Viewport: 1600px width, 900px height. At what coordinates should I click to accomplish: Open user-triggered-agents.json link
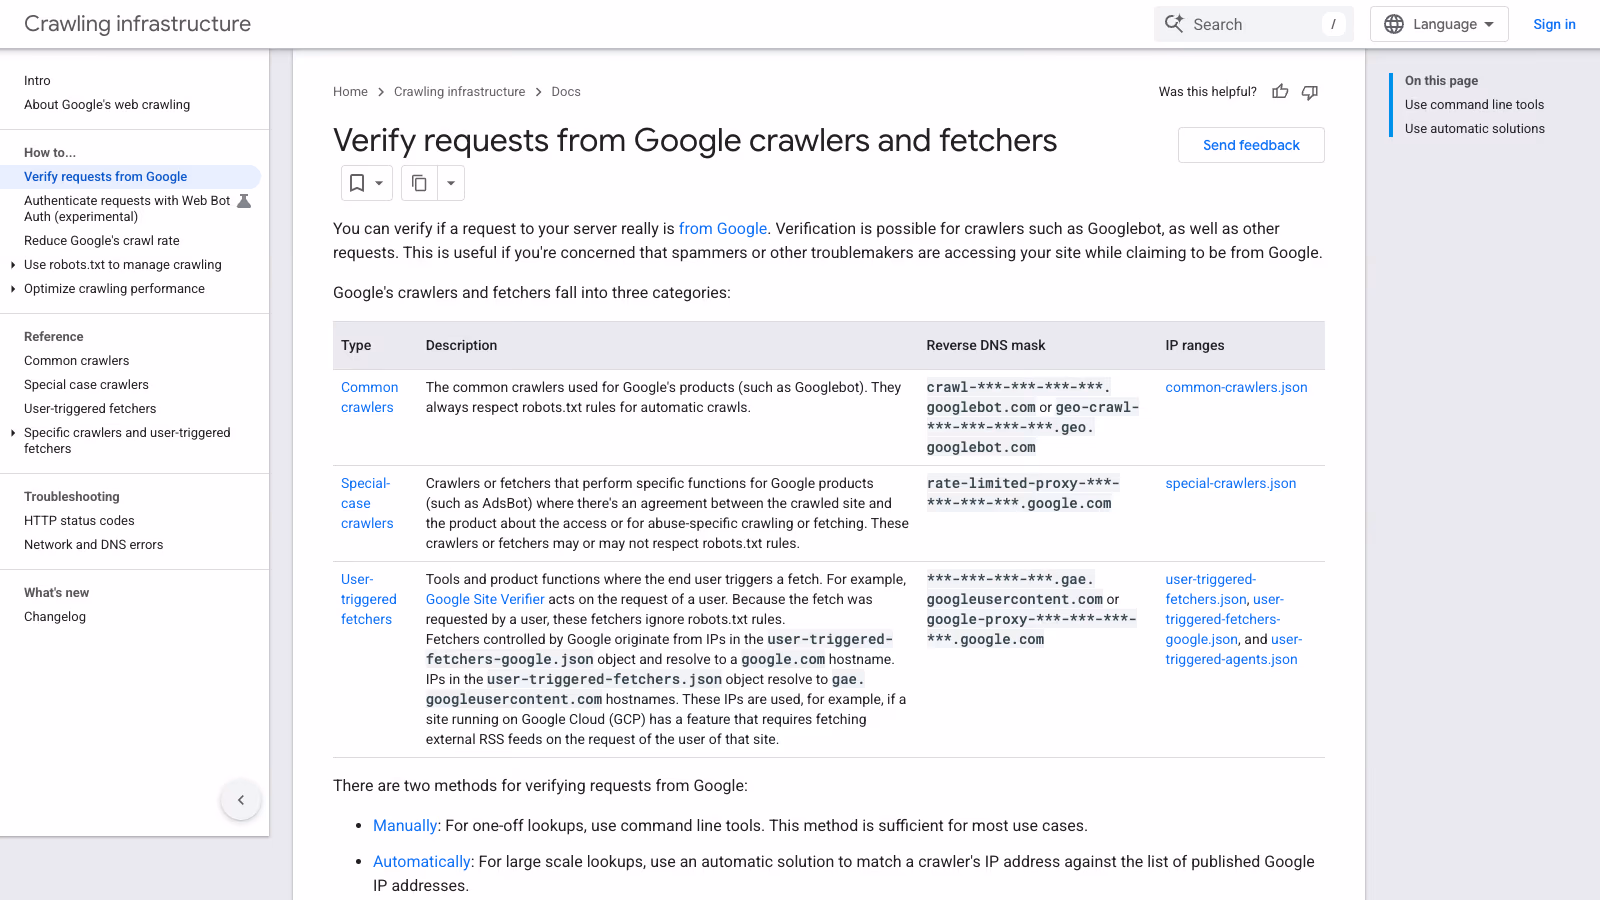pyautogui.click(x=1232, y=650)
